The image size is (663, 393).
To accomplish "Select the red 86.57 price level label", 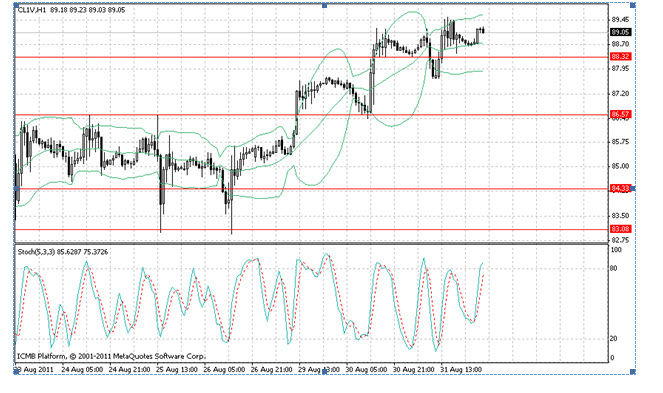I will pyautogui.click(x=620, y=114).
